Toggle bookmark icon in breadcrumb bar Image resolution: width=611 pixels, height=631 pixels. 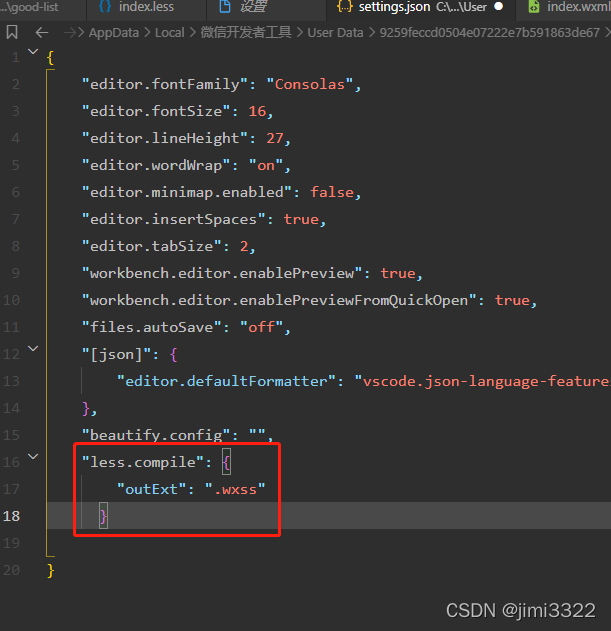point(12,32)
